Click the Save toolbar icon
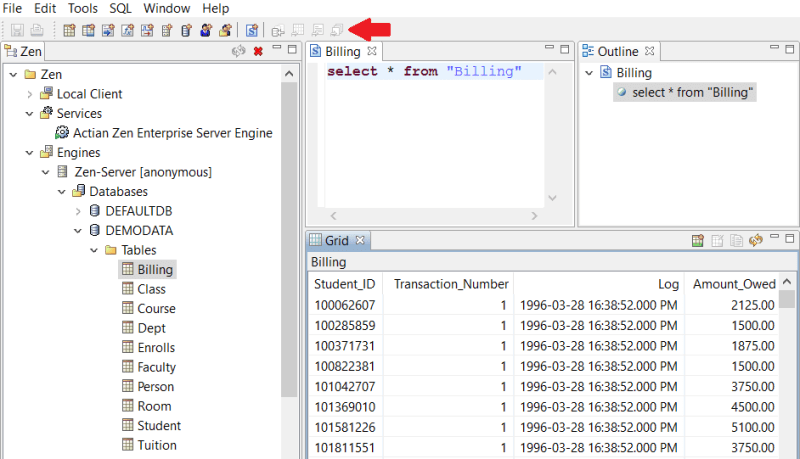The height and width of the screenshot is (459, 800). point(17,31)
